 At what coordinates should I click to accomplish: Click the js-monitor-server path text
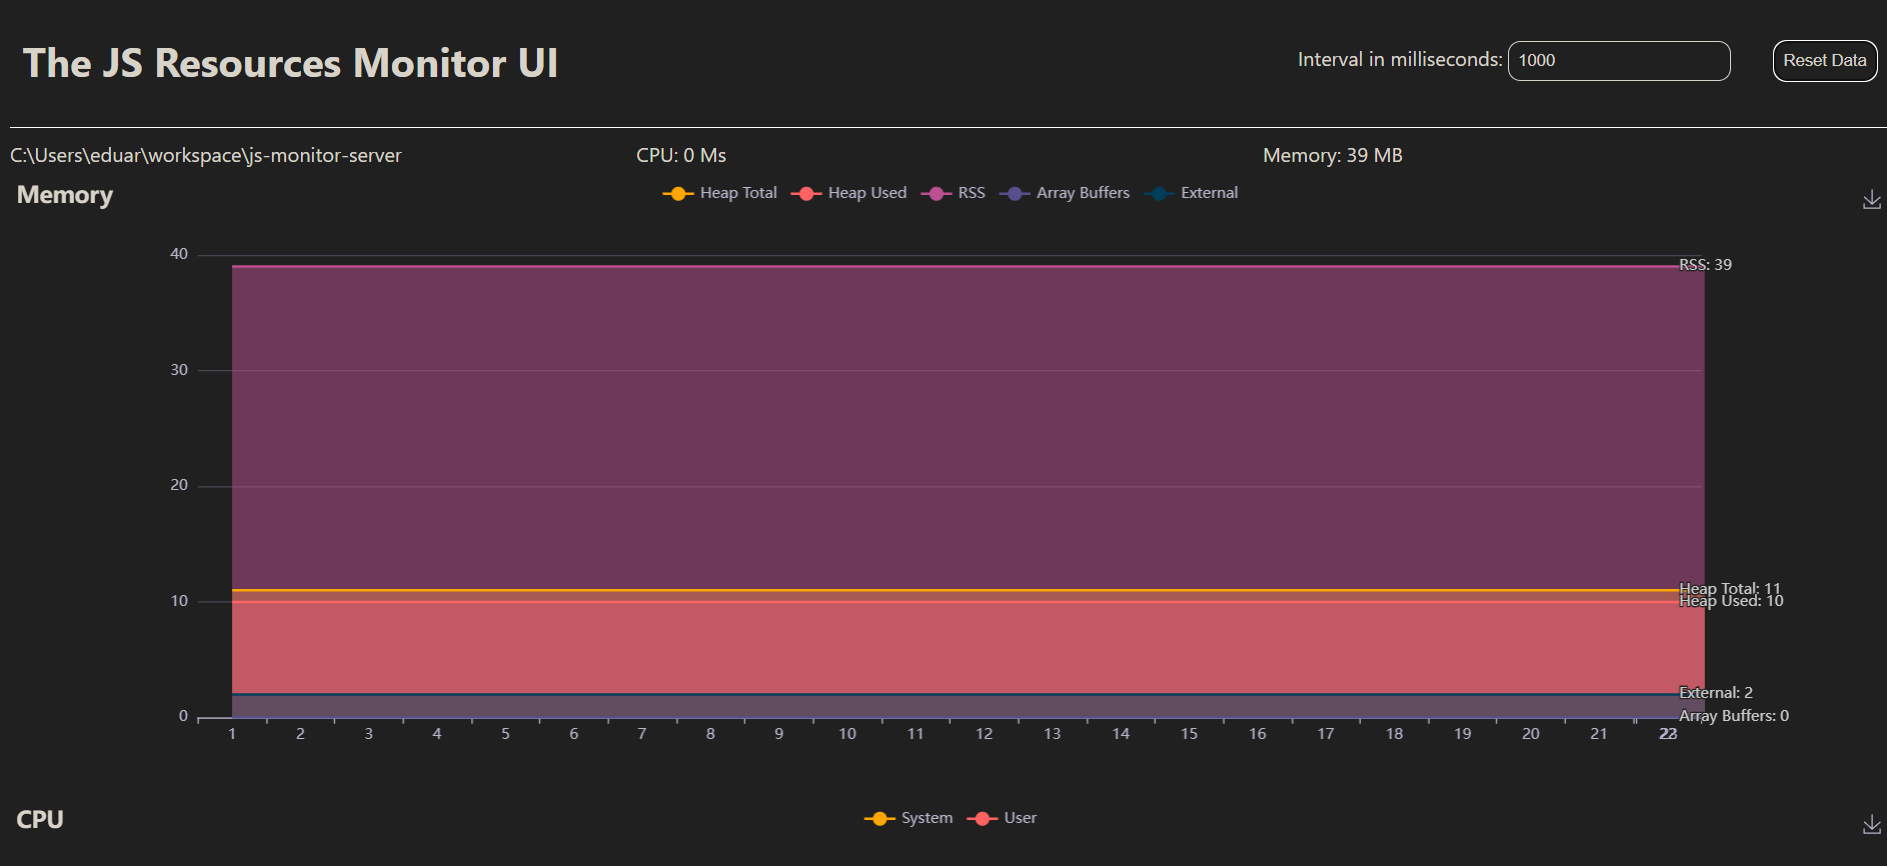click(x=206, y=156)
